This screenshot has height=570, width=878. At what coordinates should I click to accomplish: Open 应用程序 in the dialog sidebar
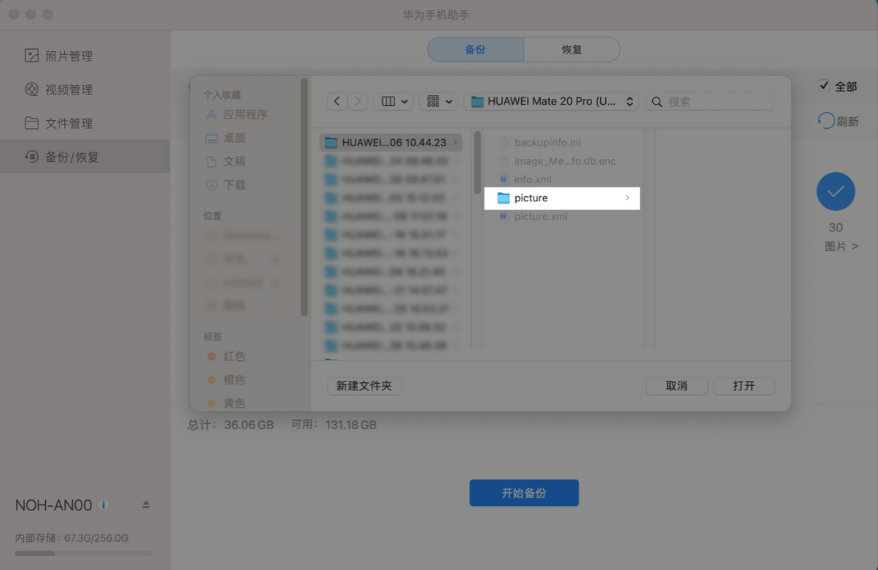(x=237, y=115)
